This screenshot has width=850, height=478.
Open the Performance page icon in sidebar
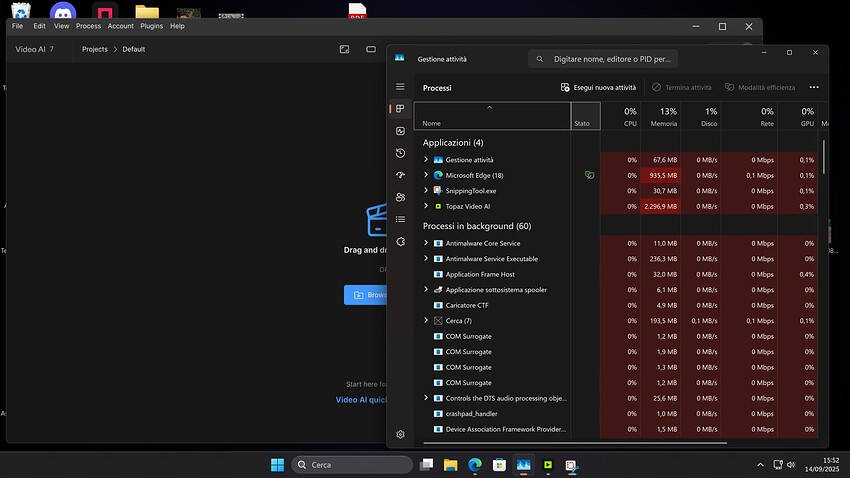click(400, 131)
